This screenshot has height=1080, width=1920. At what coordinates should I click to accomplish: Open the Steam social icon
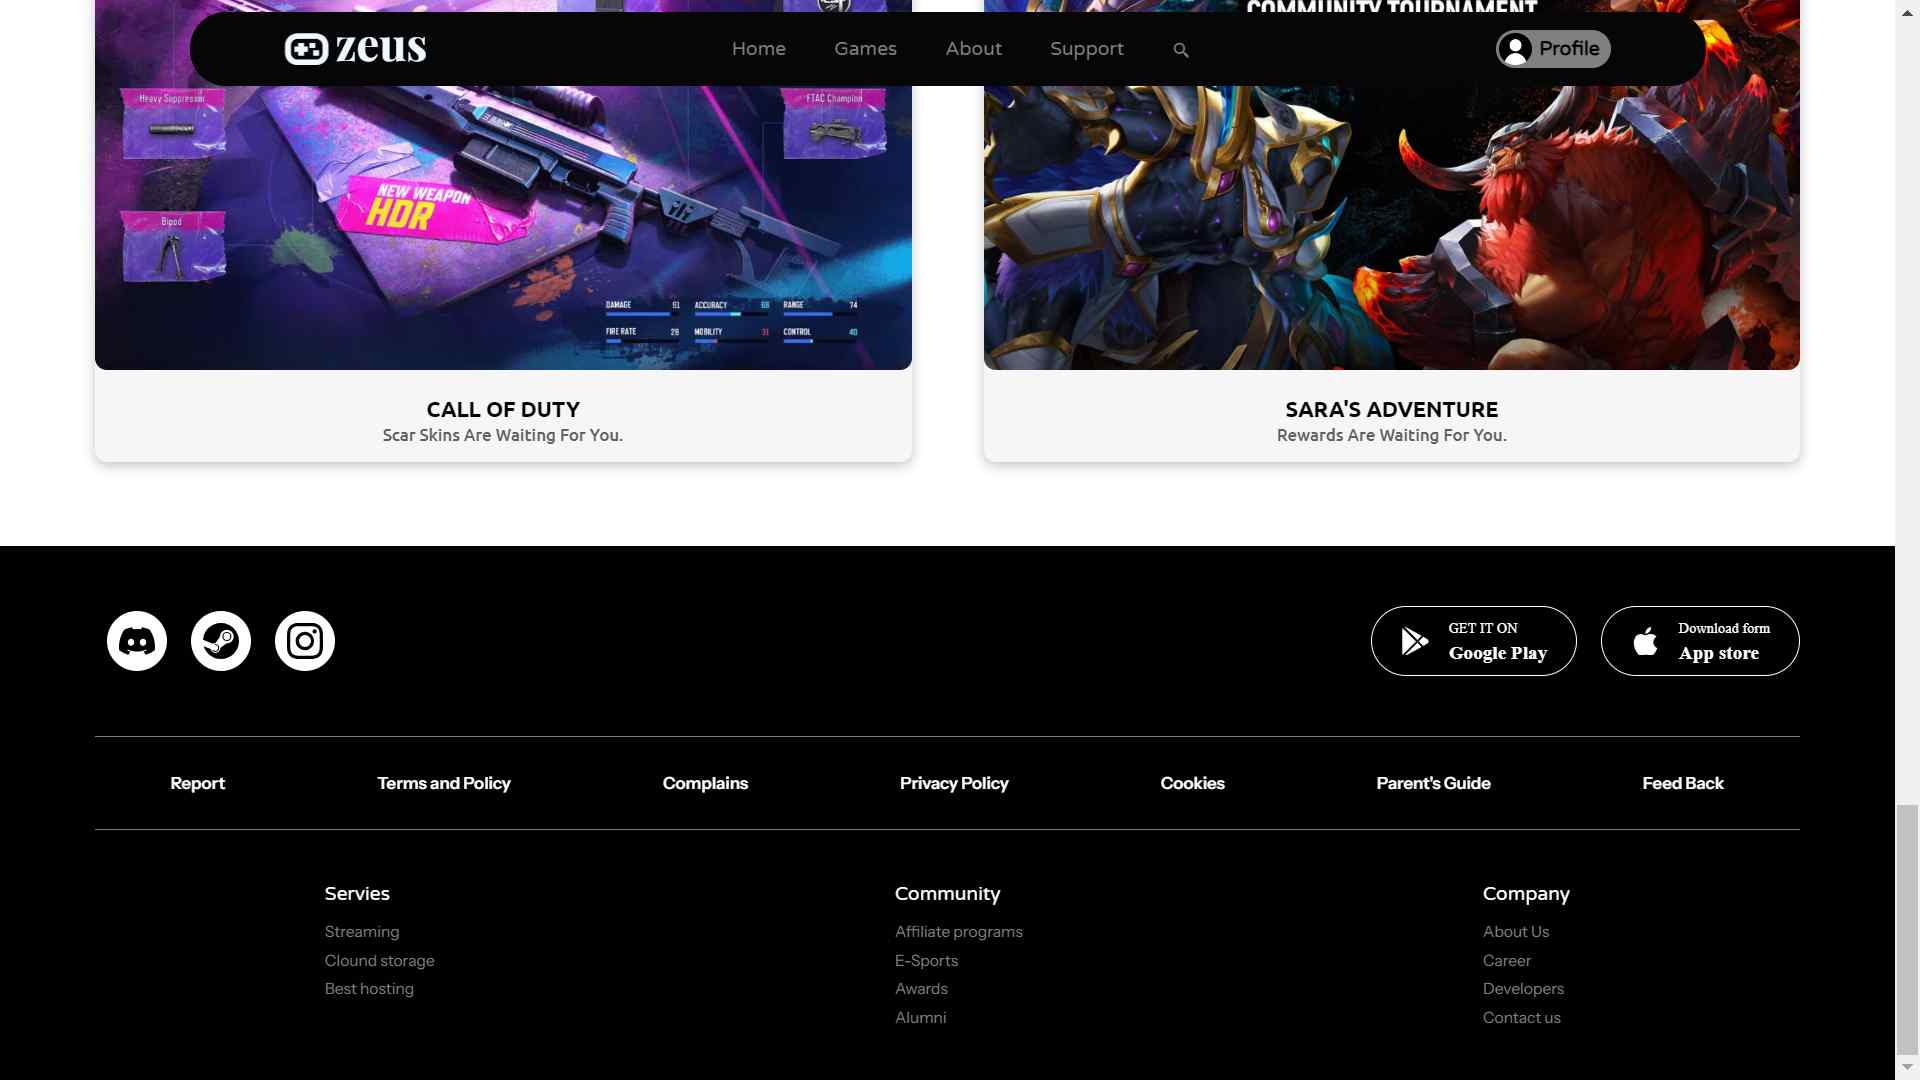[221, 641]
